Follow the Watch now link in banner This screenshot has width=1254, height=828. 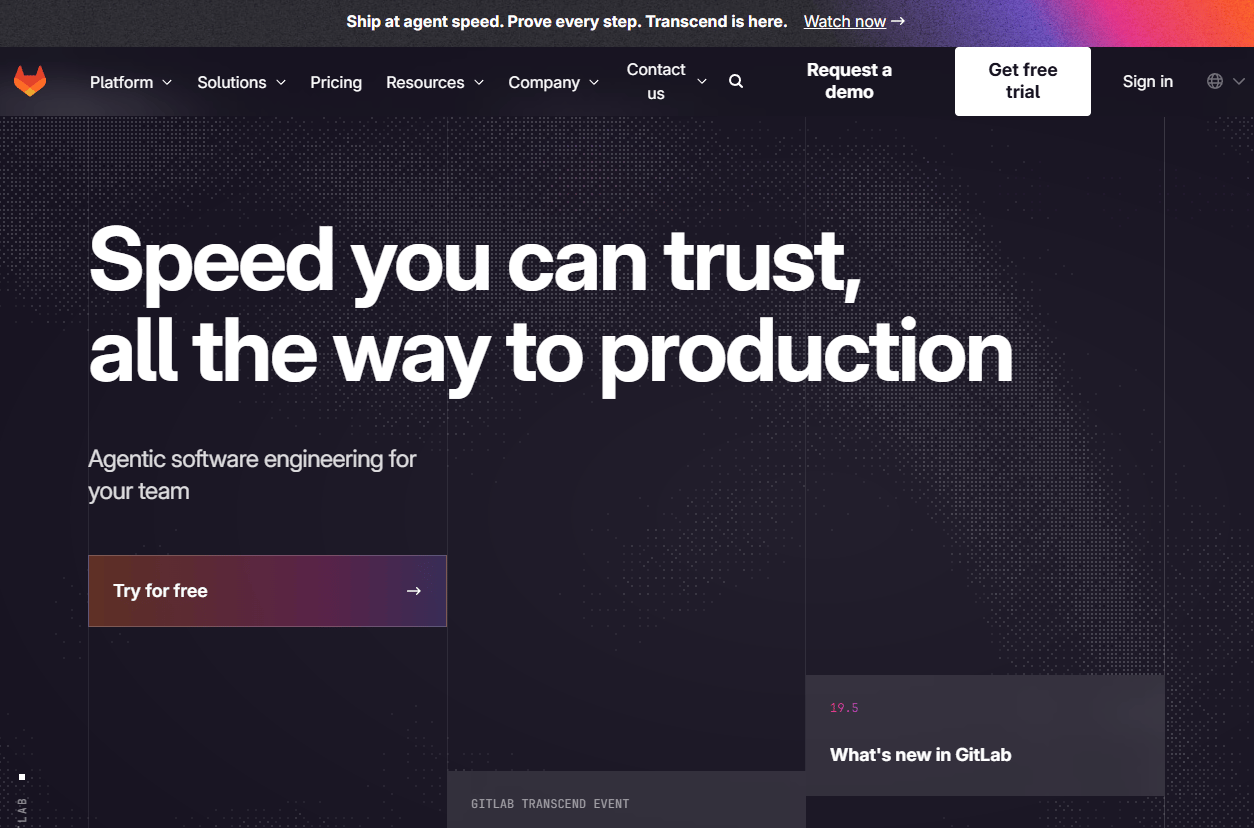tap(845, 21)
